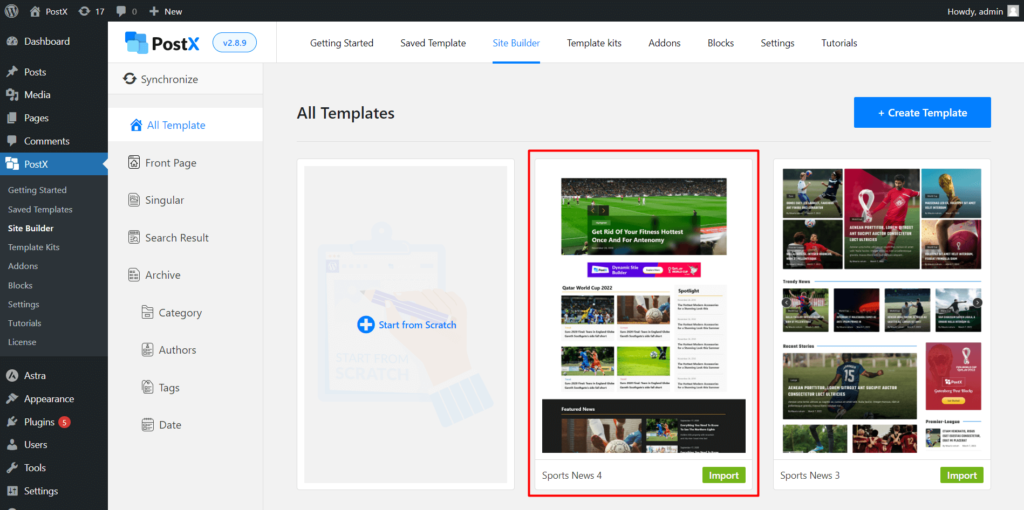This screenshot has height=510, width=1024.
Task: Click the v2.8.9 version badge
Action: click(x=234, y=42)
